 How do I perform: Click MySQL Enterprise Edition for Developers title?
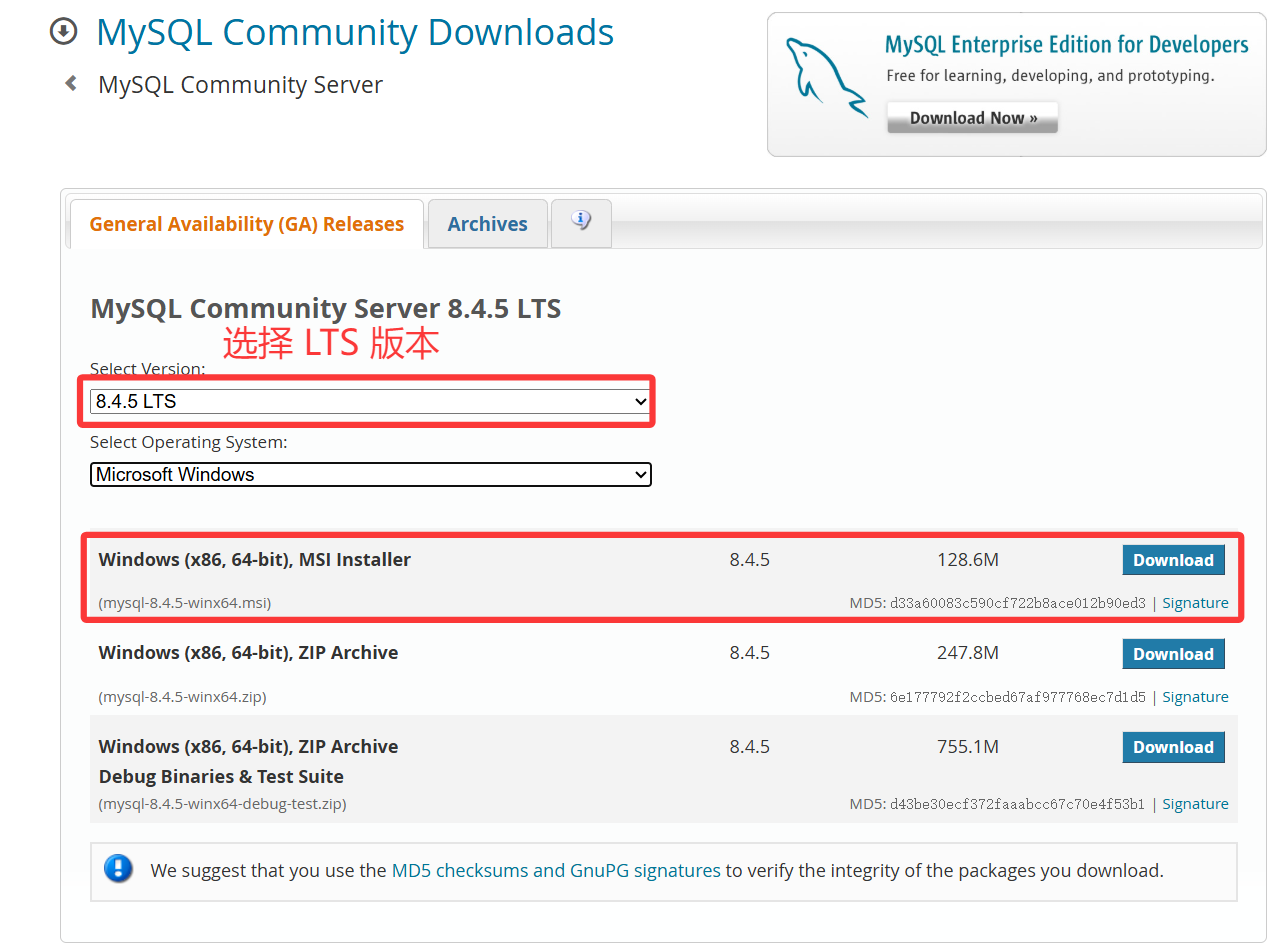(1067, 45)
